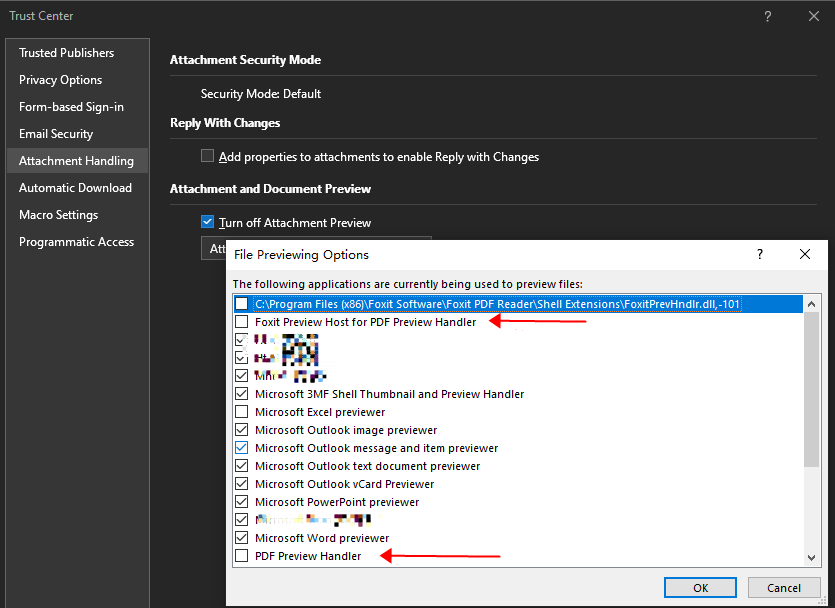
Task: Select Programmatic Access in sidebar
Action: click(76, 242)
